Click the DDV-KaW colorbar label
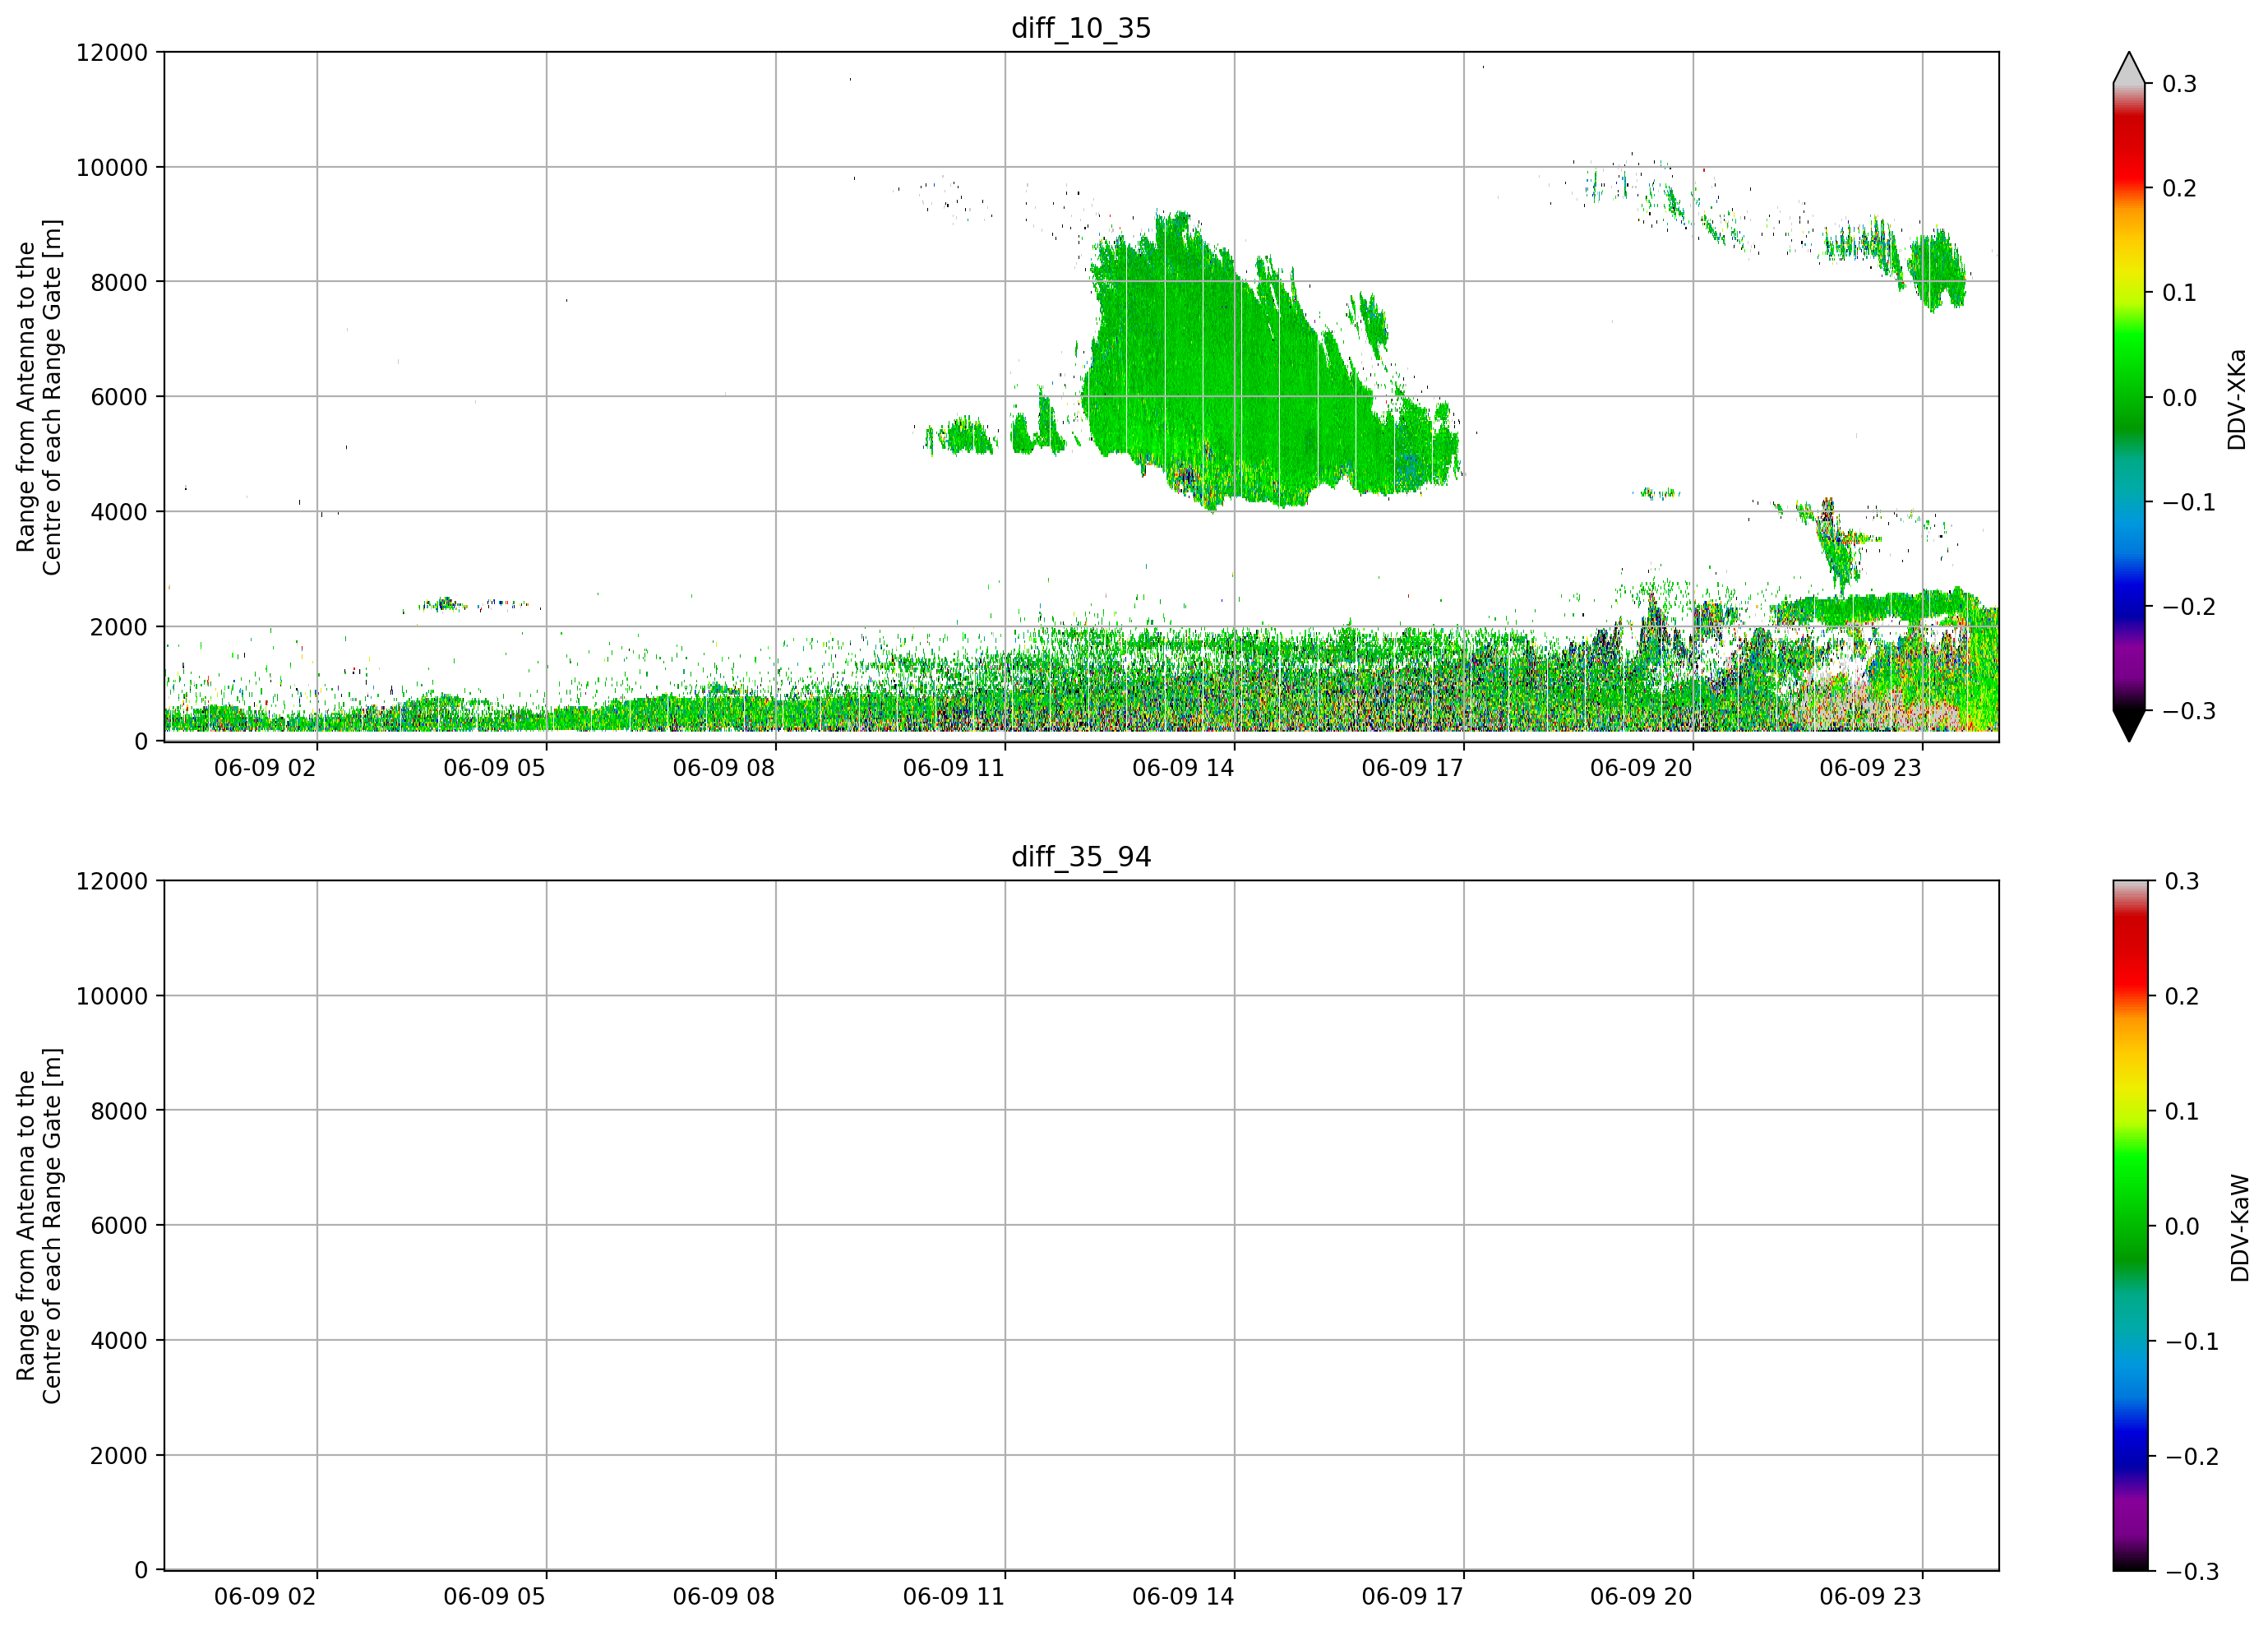The image size is (2268, 1626). (2239, 1228)
